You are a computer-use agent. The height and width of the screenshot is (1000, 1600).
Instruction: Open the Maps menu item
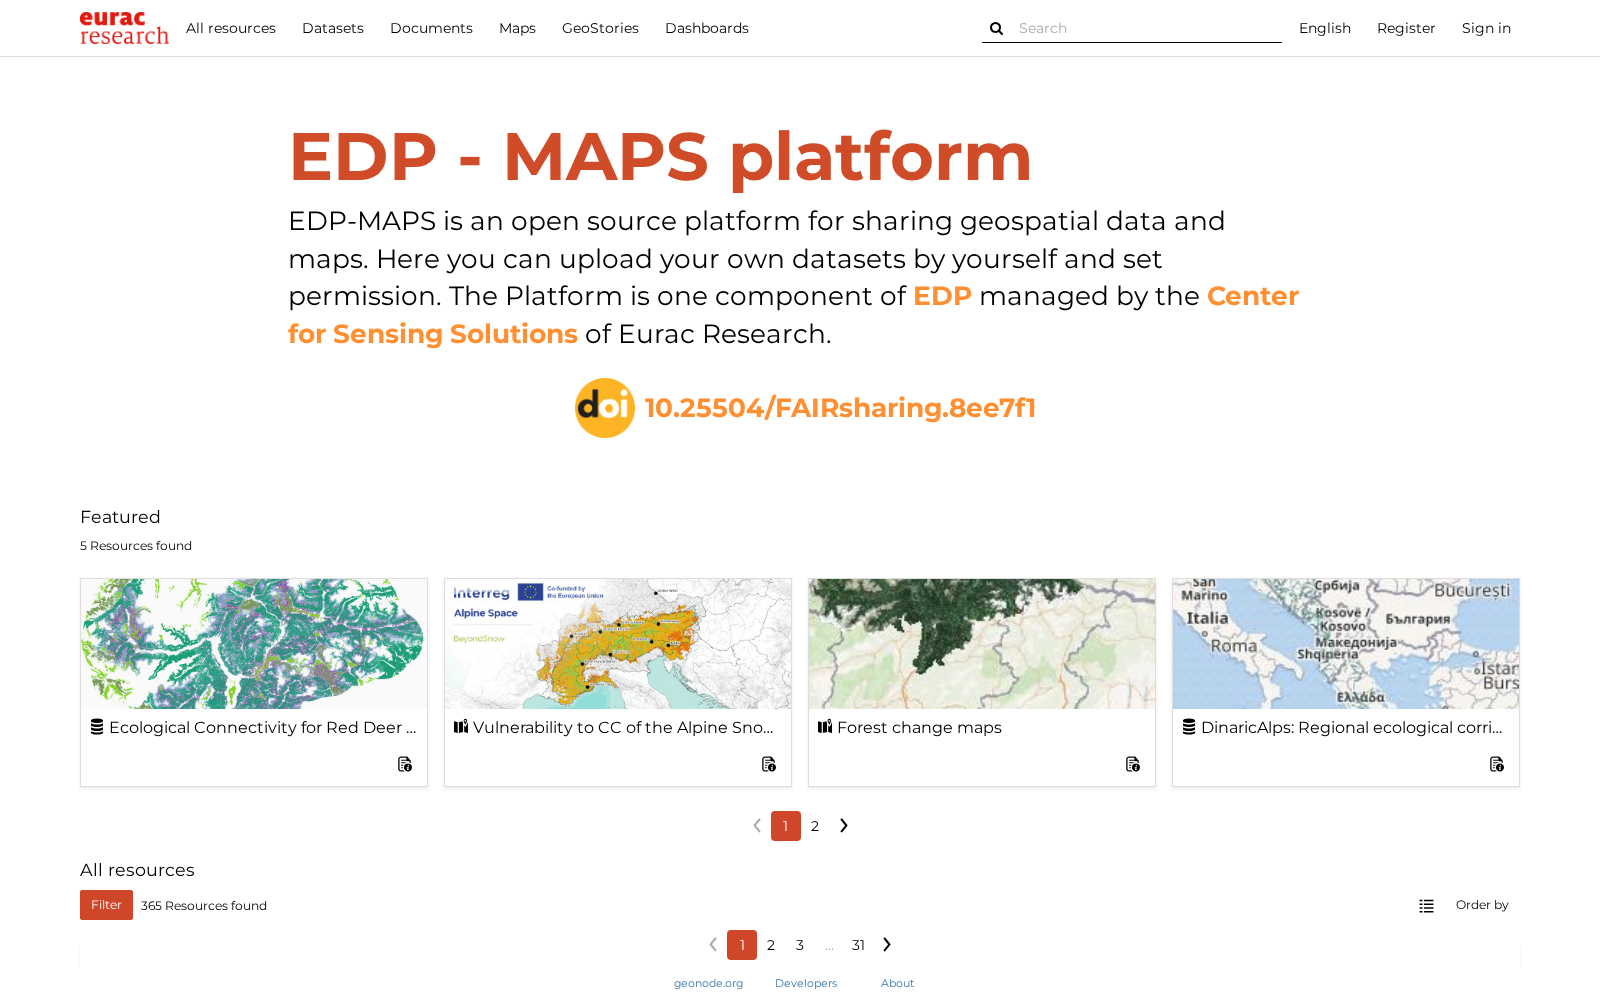coord(517,28)
